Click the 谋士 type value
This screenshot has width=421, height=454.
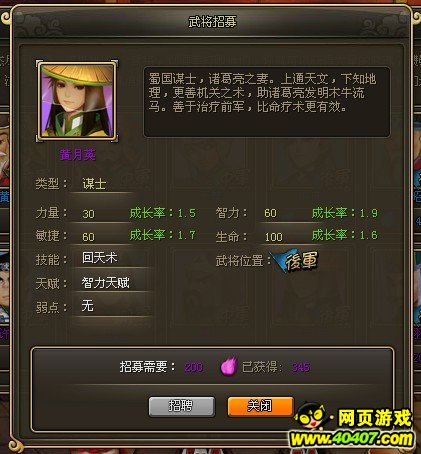pos(94,184)
